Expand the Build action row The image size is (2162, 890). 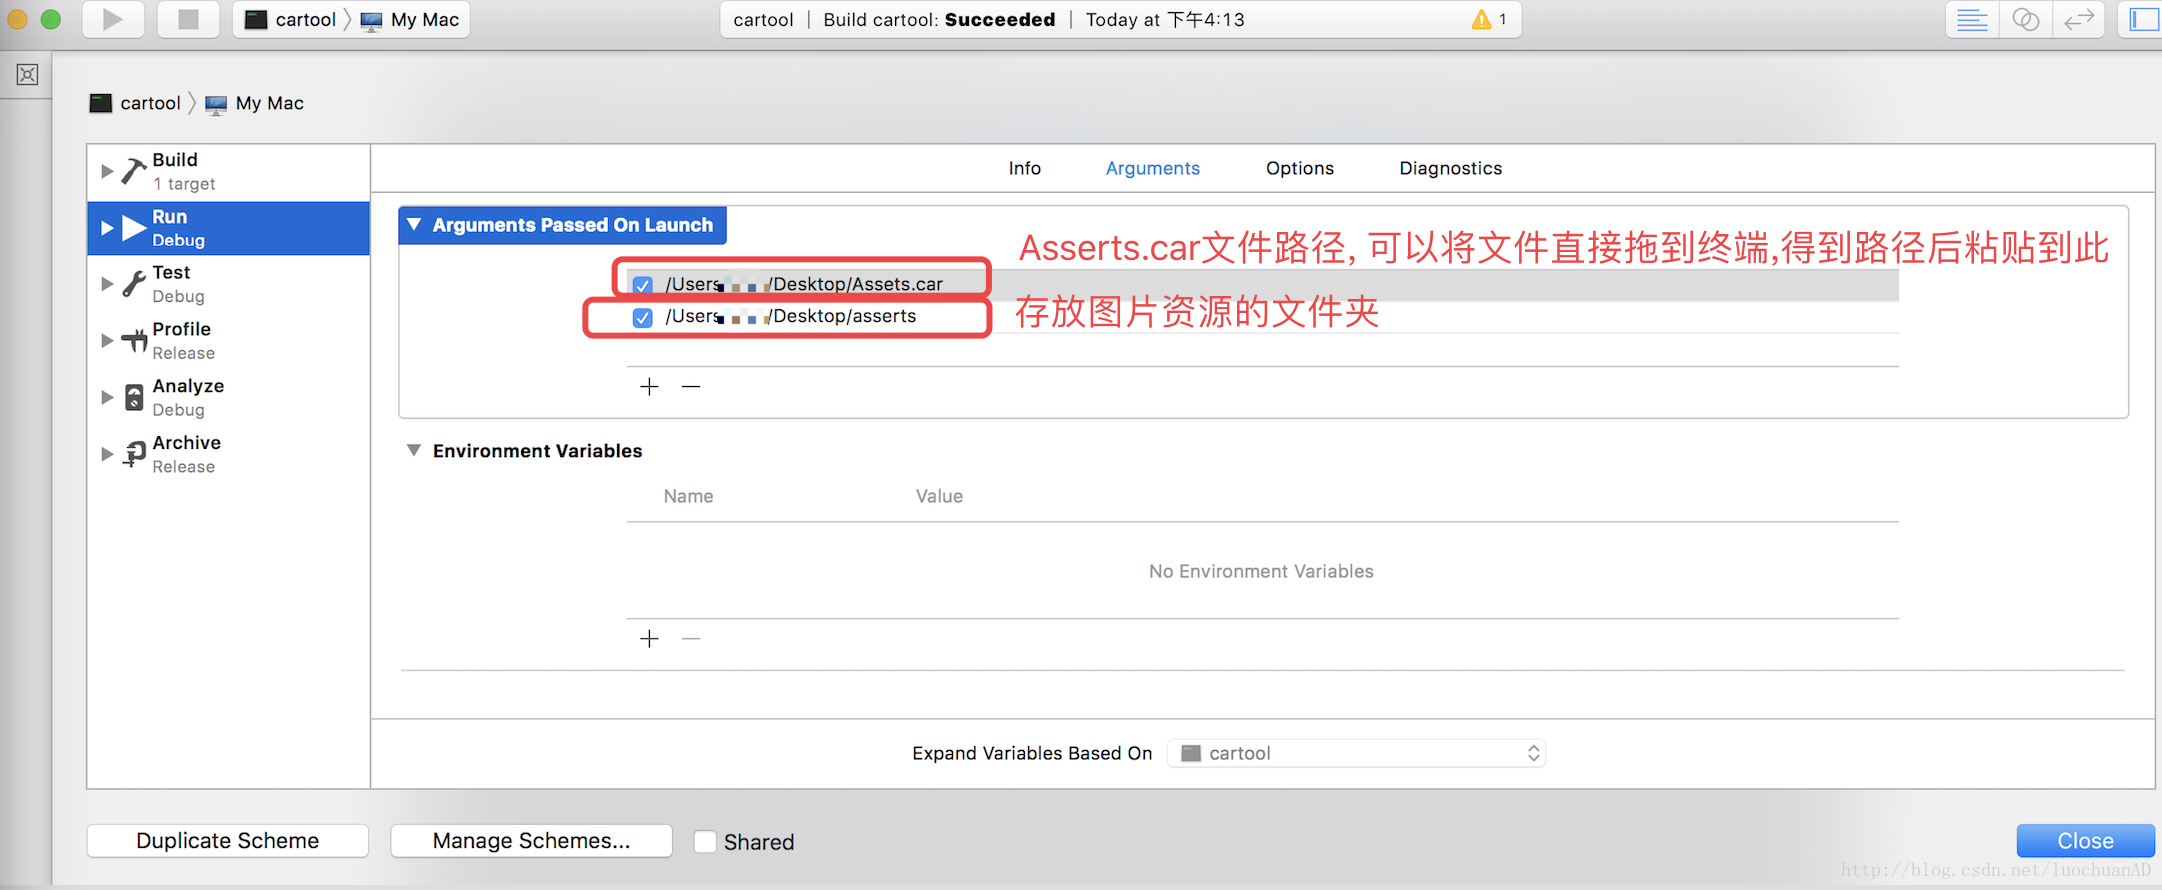tap(107, 171)
